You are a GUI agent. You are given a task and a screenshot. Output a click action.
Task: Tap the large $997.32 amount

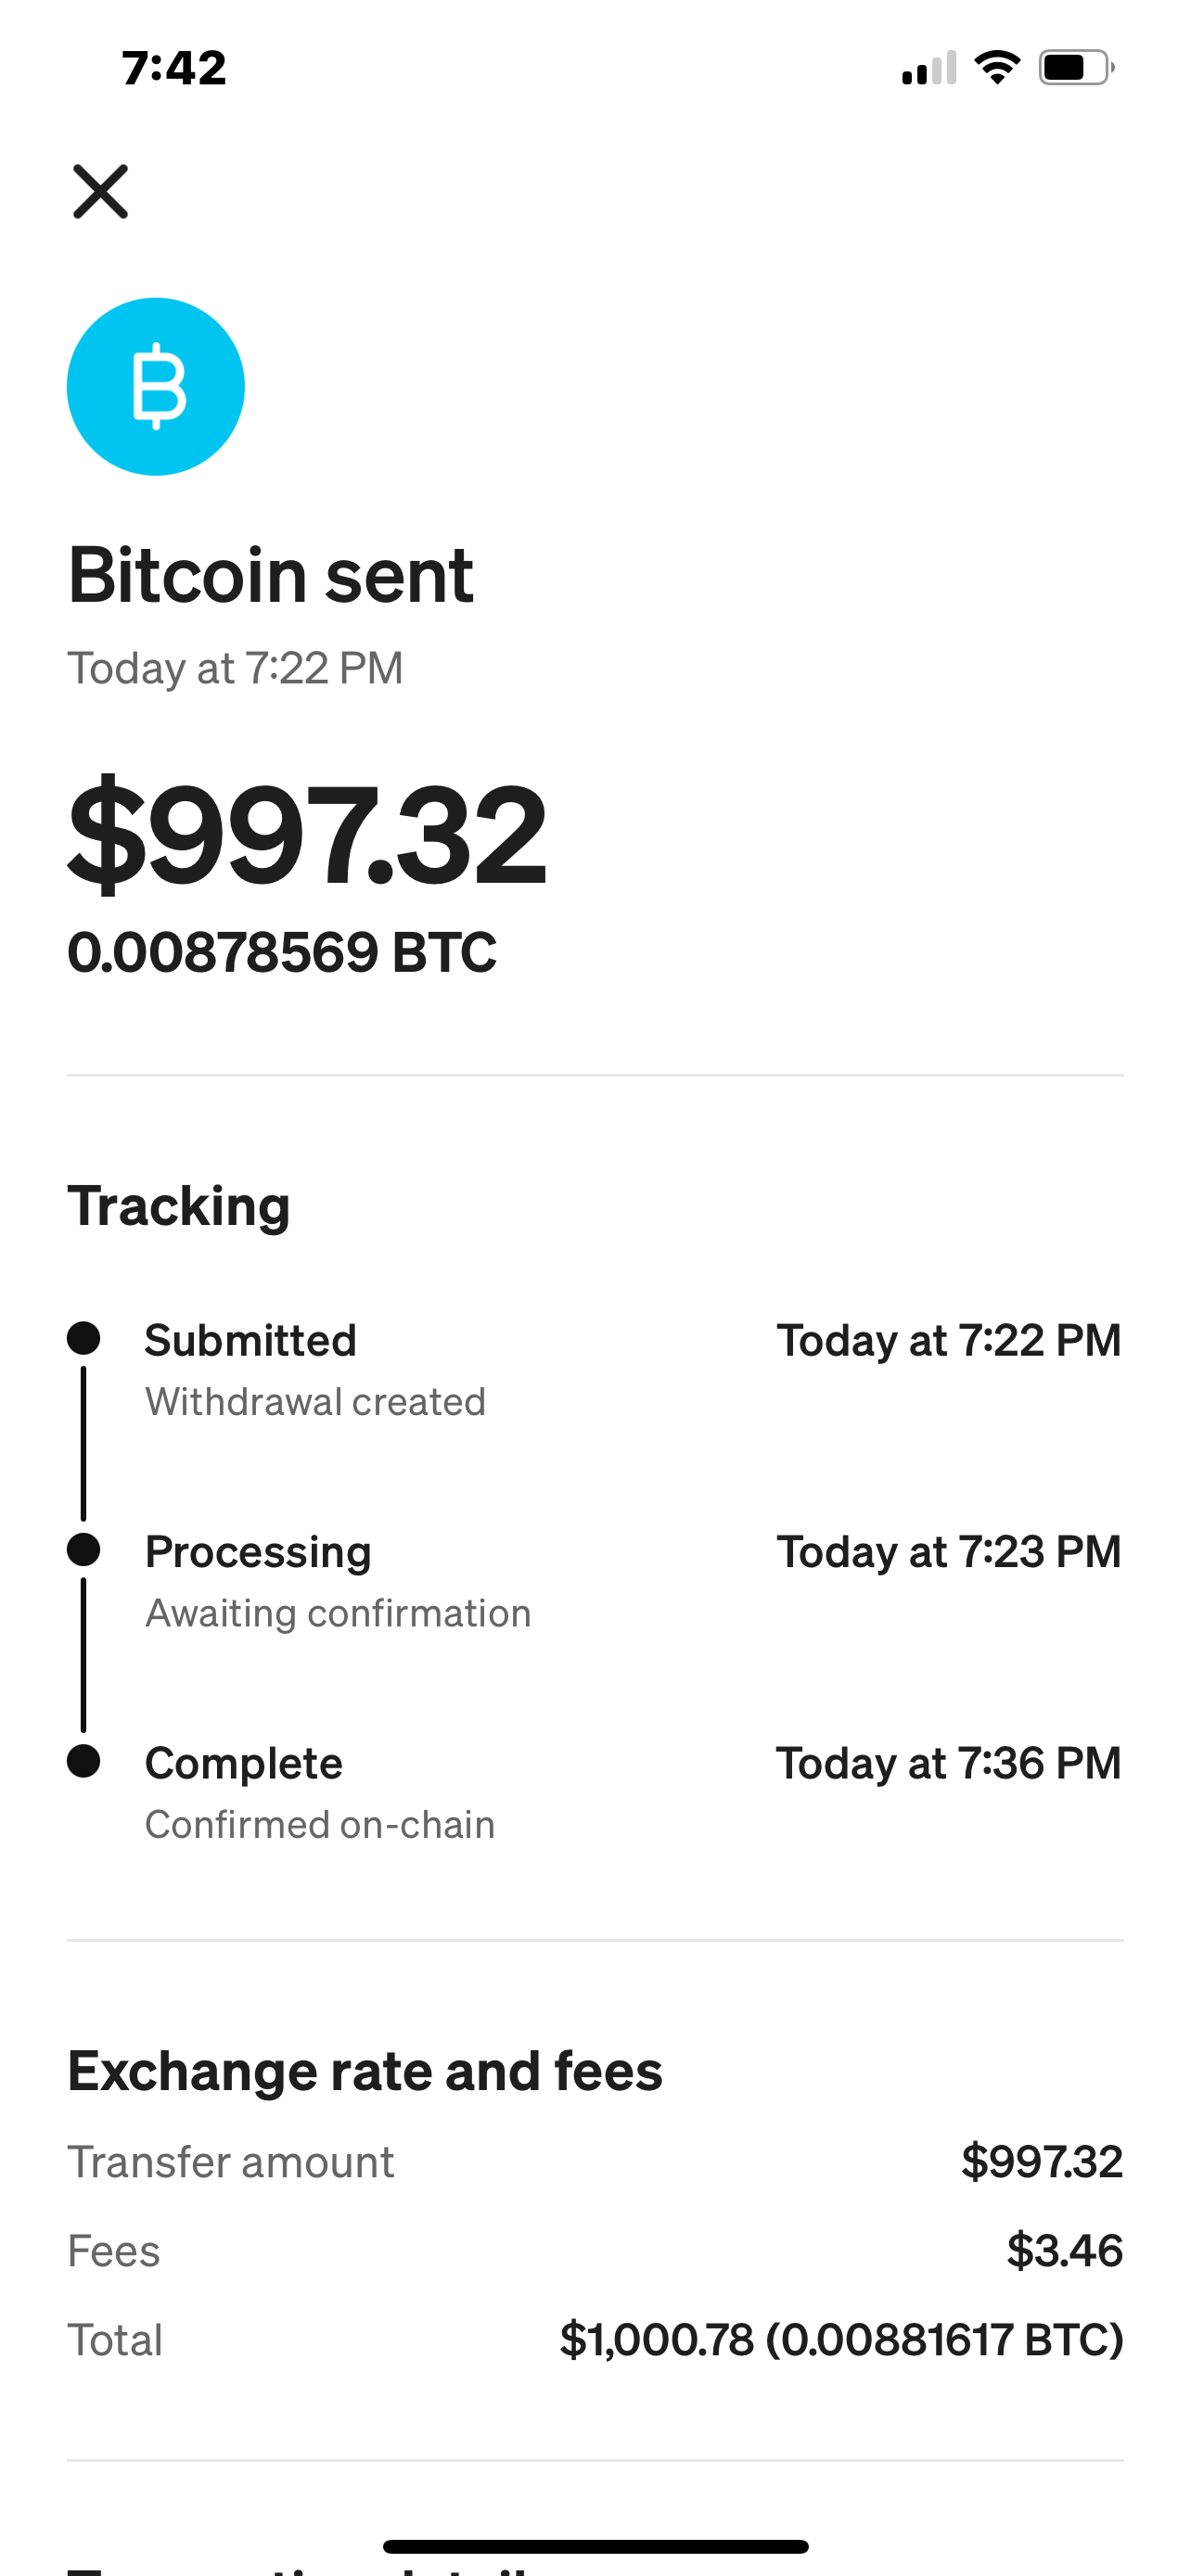coord(307,834)
